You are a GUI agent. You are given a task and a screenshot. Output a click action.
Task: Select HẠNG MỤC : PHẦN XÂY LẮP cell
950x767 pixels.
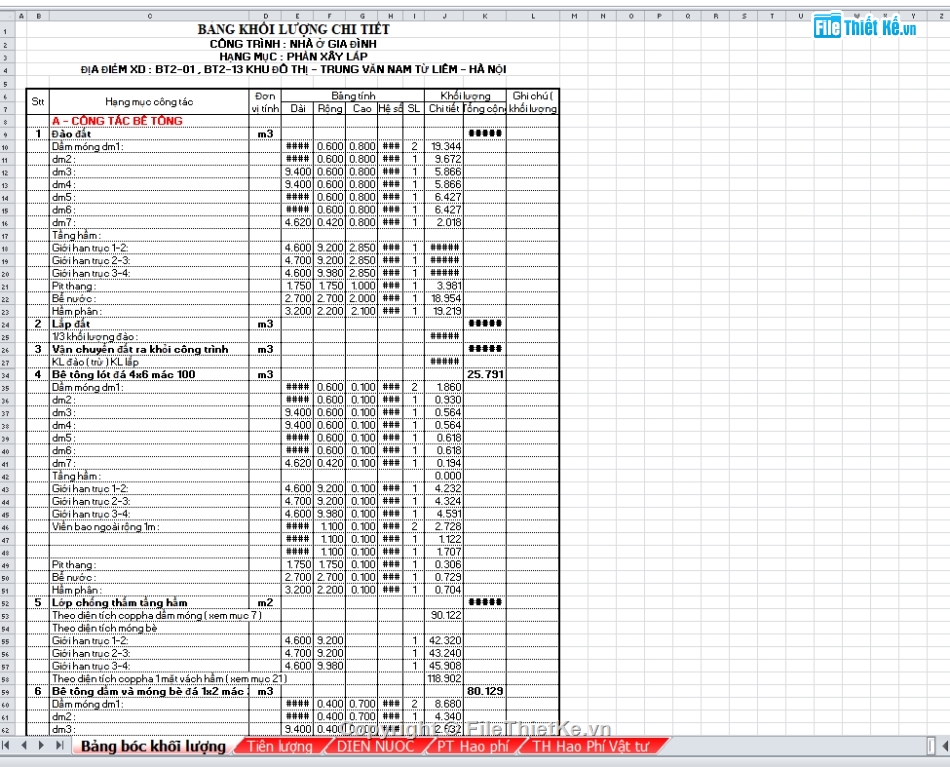click(293, 56)
